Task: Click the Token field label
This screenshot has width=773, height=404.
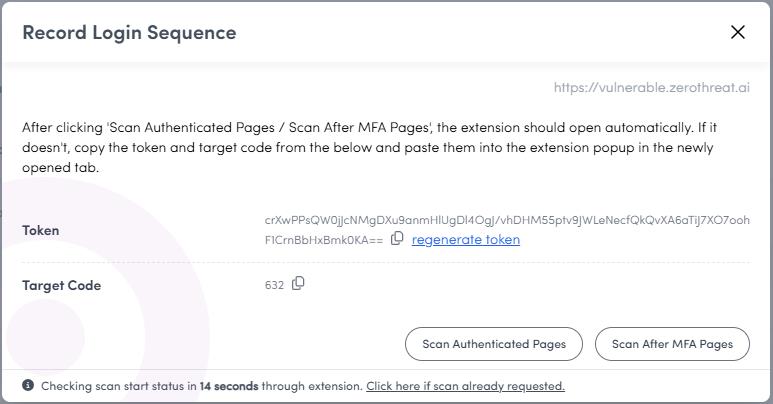Action: pos(40,230)
